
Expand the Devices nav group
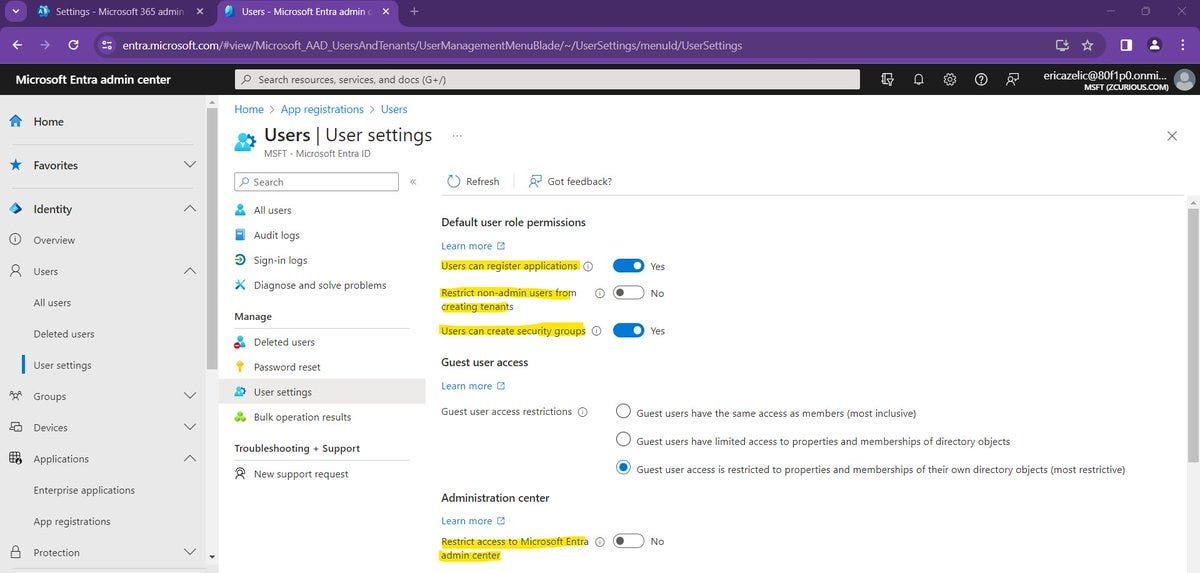click(x=190, y=427)
